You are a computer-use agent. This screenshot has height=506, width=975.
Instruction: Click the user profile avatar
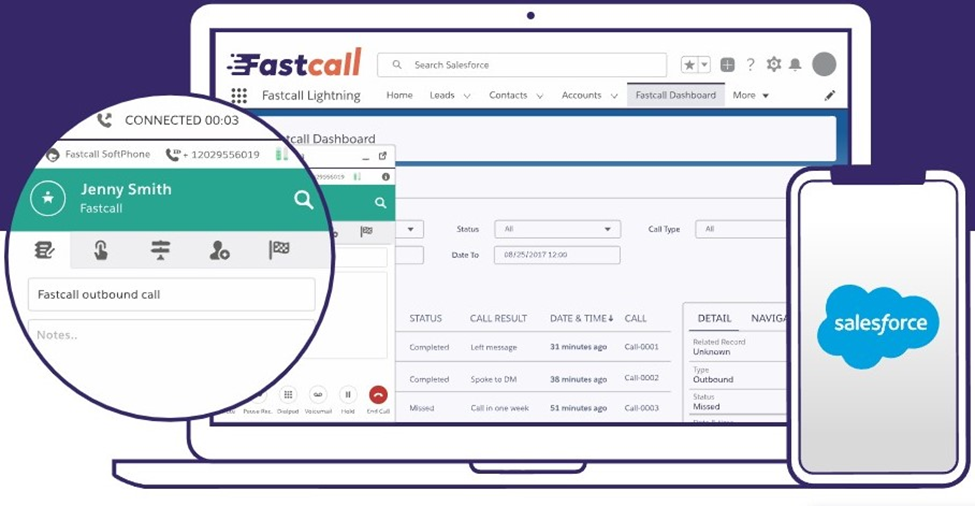(824, 64)
